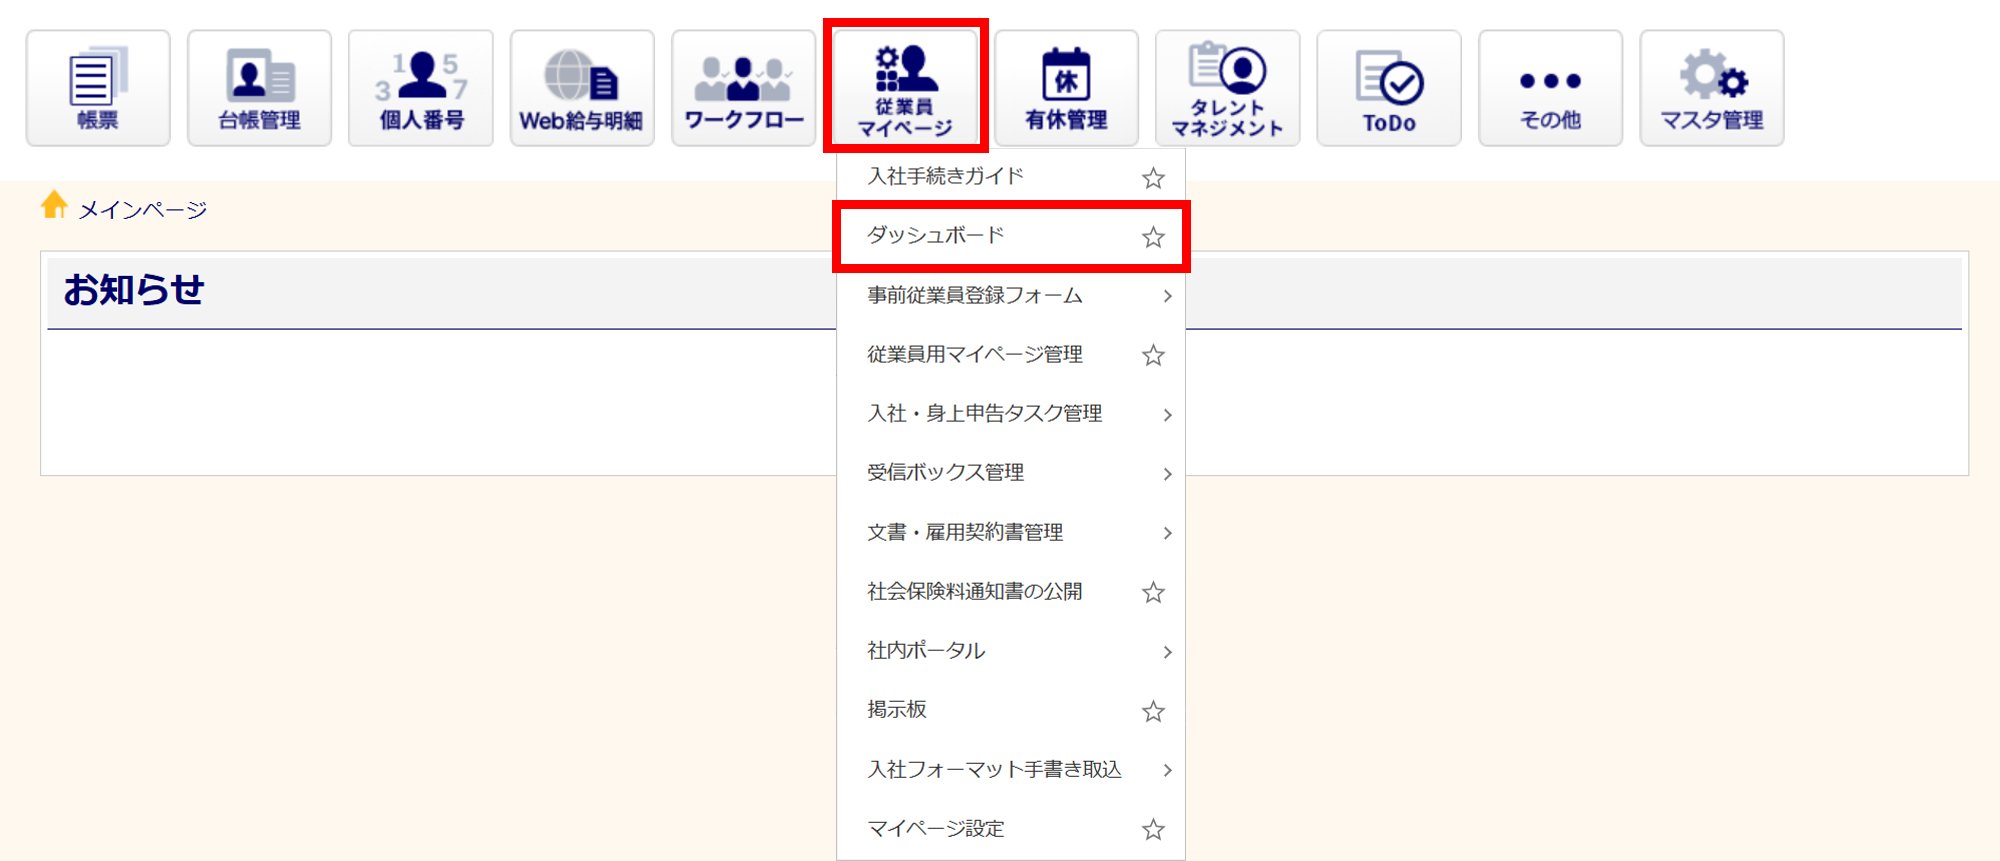
Task: Open the 個人番号 personal number icon
Action: pyautogui.click(x=421, y=88)
